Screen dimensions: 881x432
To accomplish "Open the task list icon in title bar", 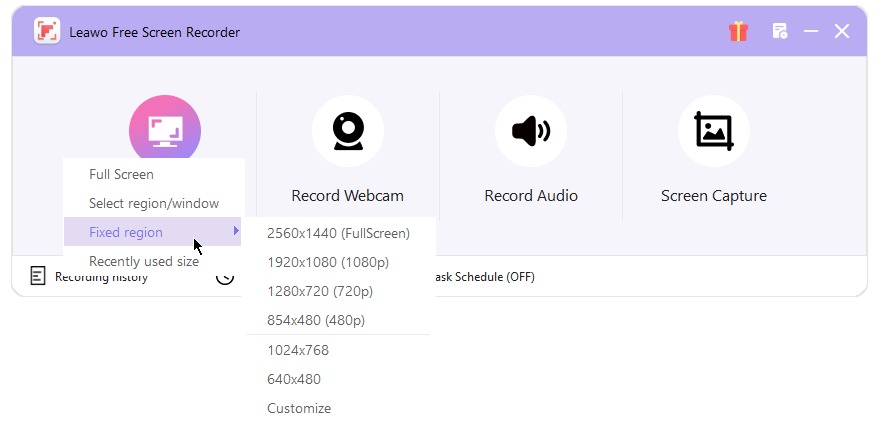I will pyautogui.click(x=780, y=31).
